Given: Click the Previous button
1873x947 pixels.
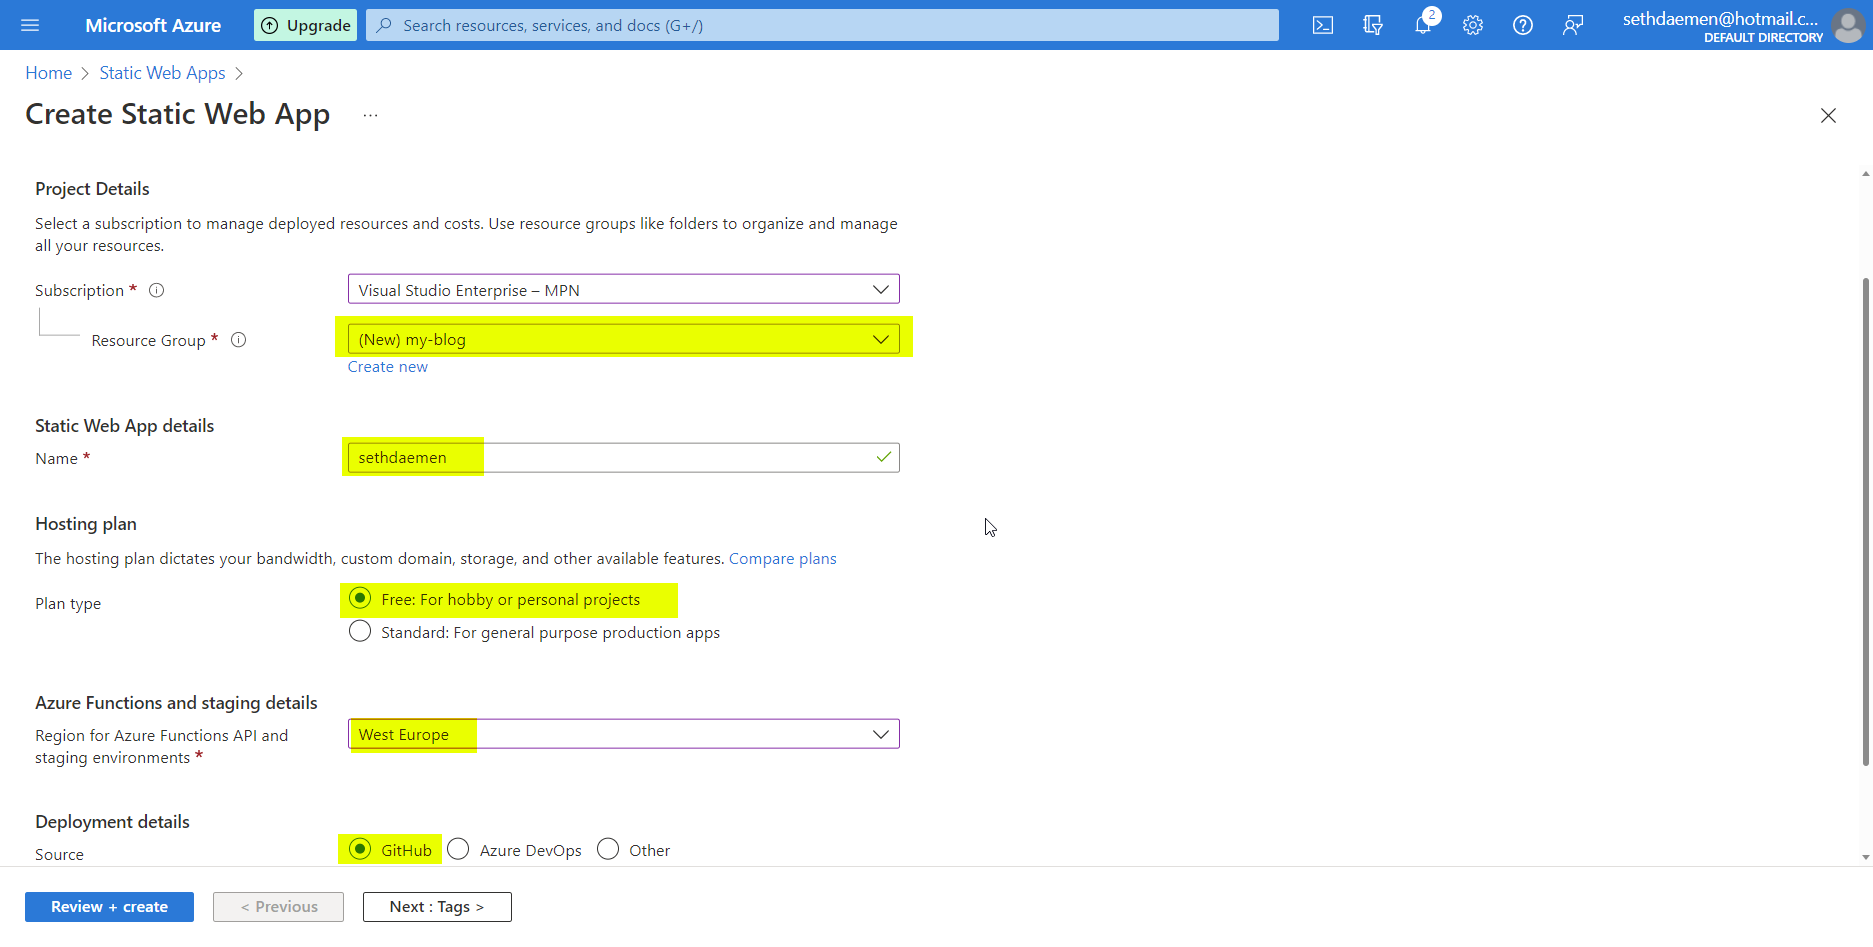Looking at the screenshot, I should coord(278,907).
